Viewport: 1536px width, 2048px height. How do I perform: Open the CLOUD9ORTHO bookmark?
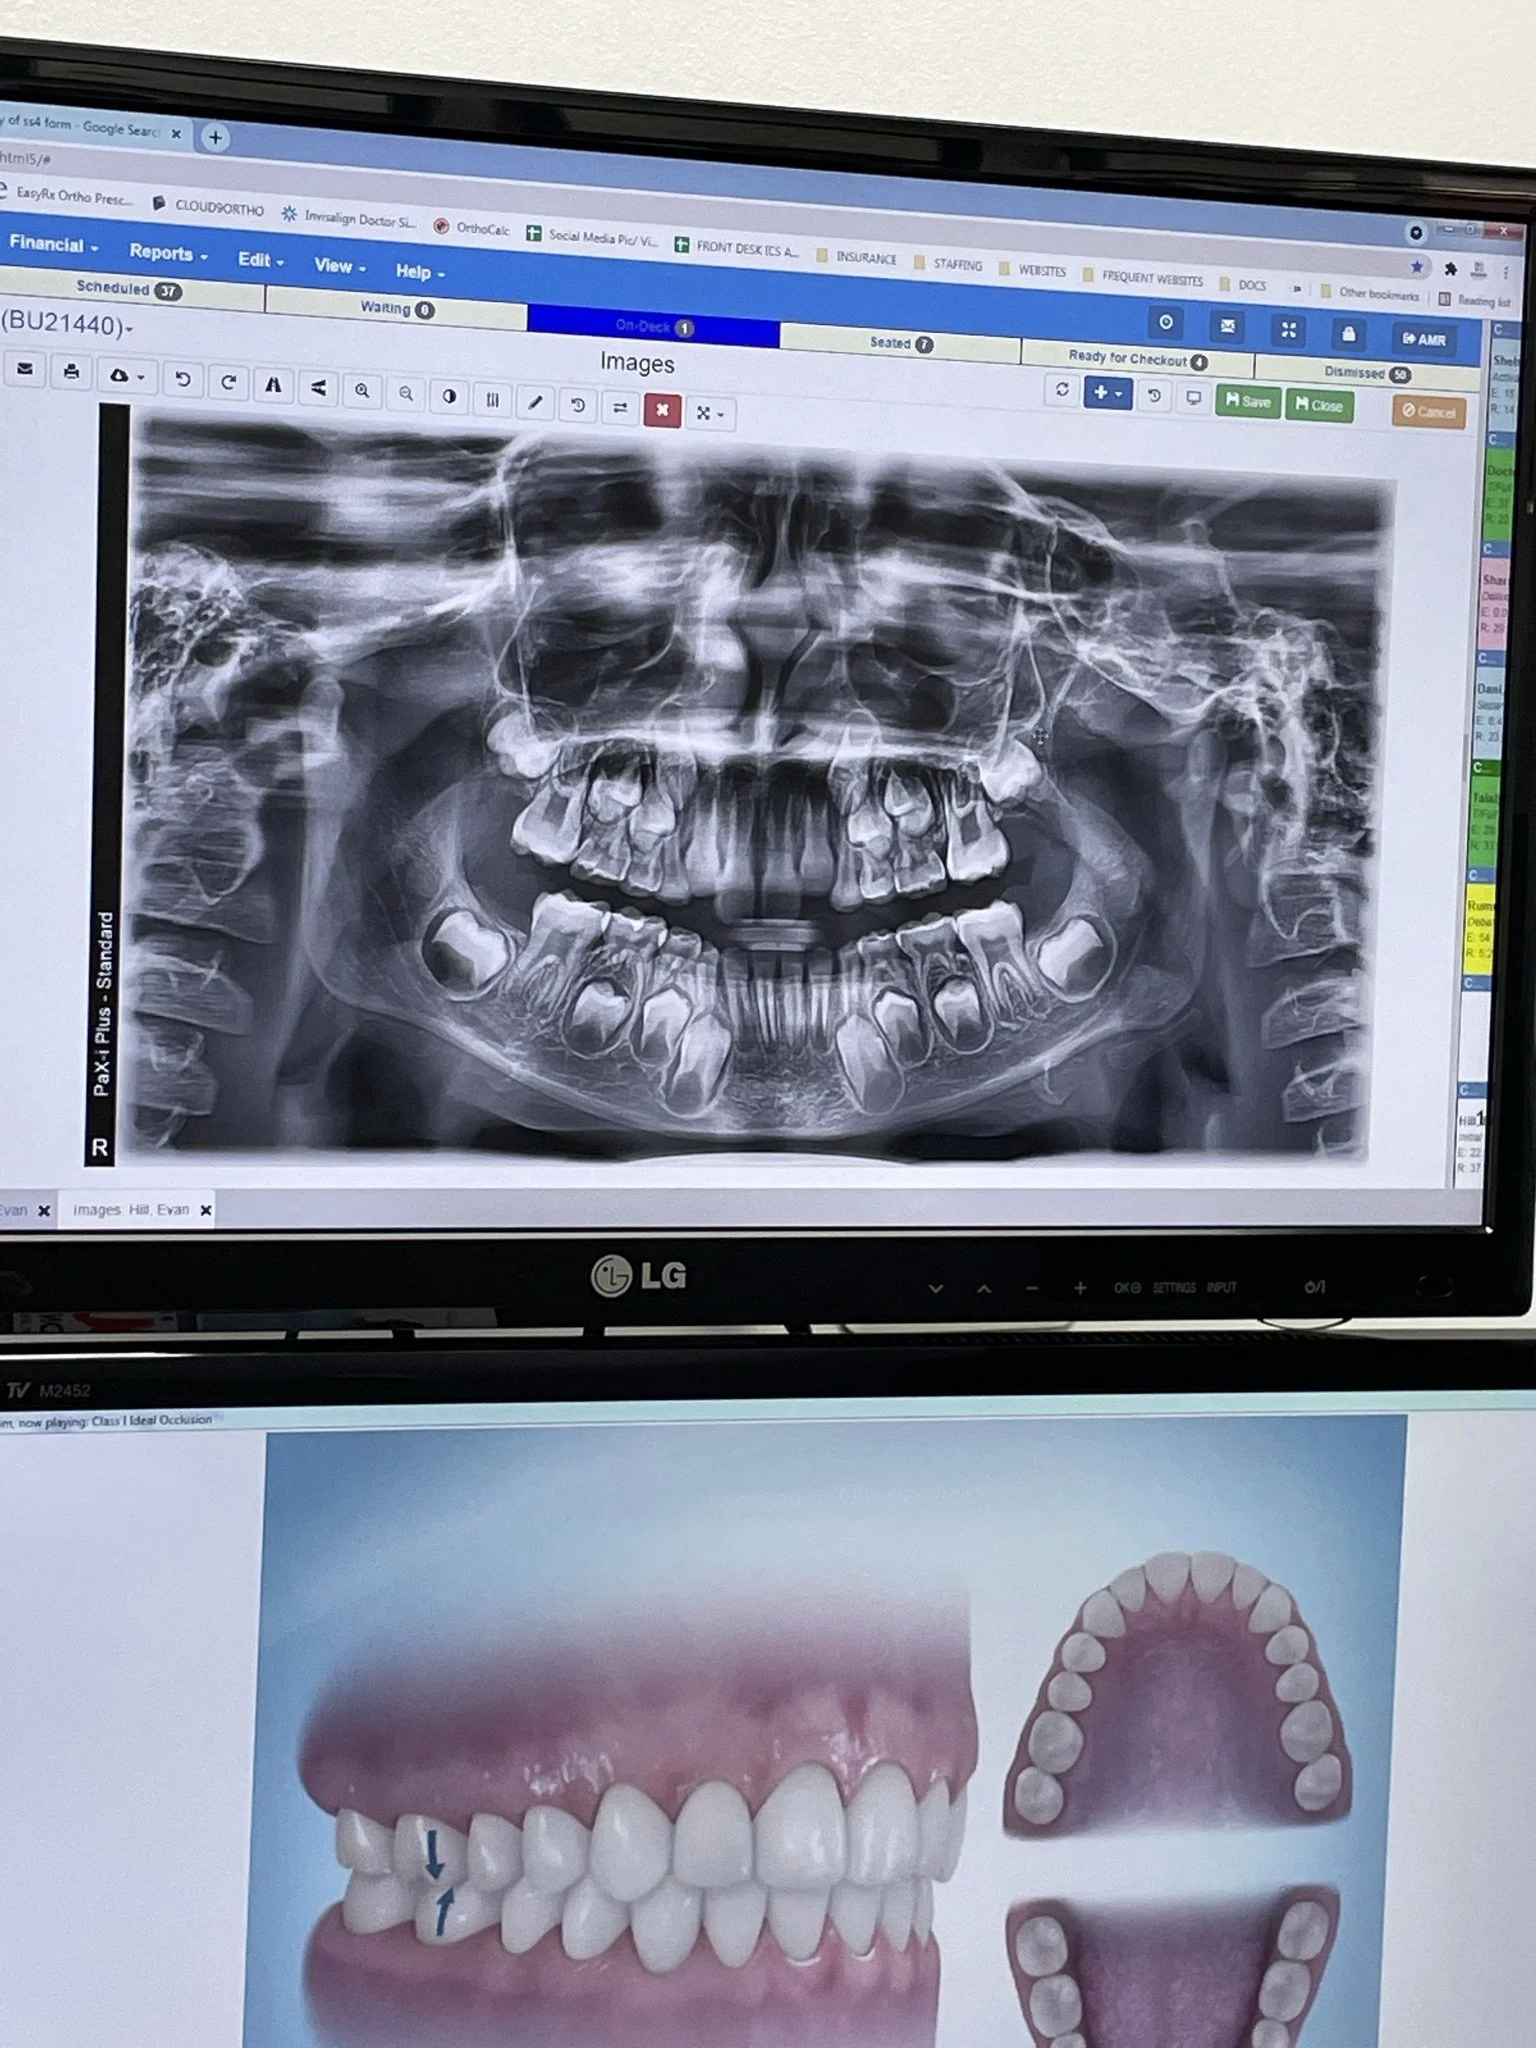point(209,206)
